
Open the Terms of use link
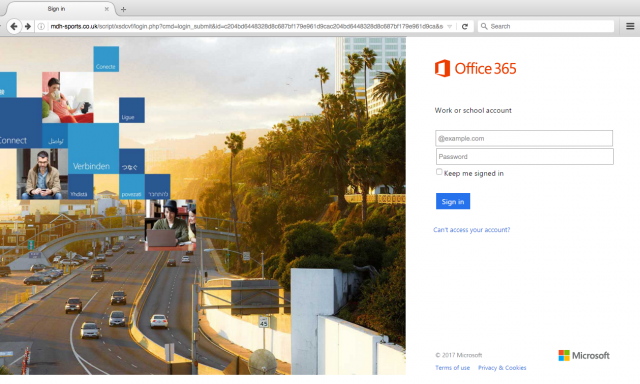452,368
